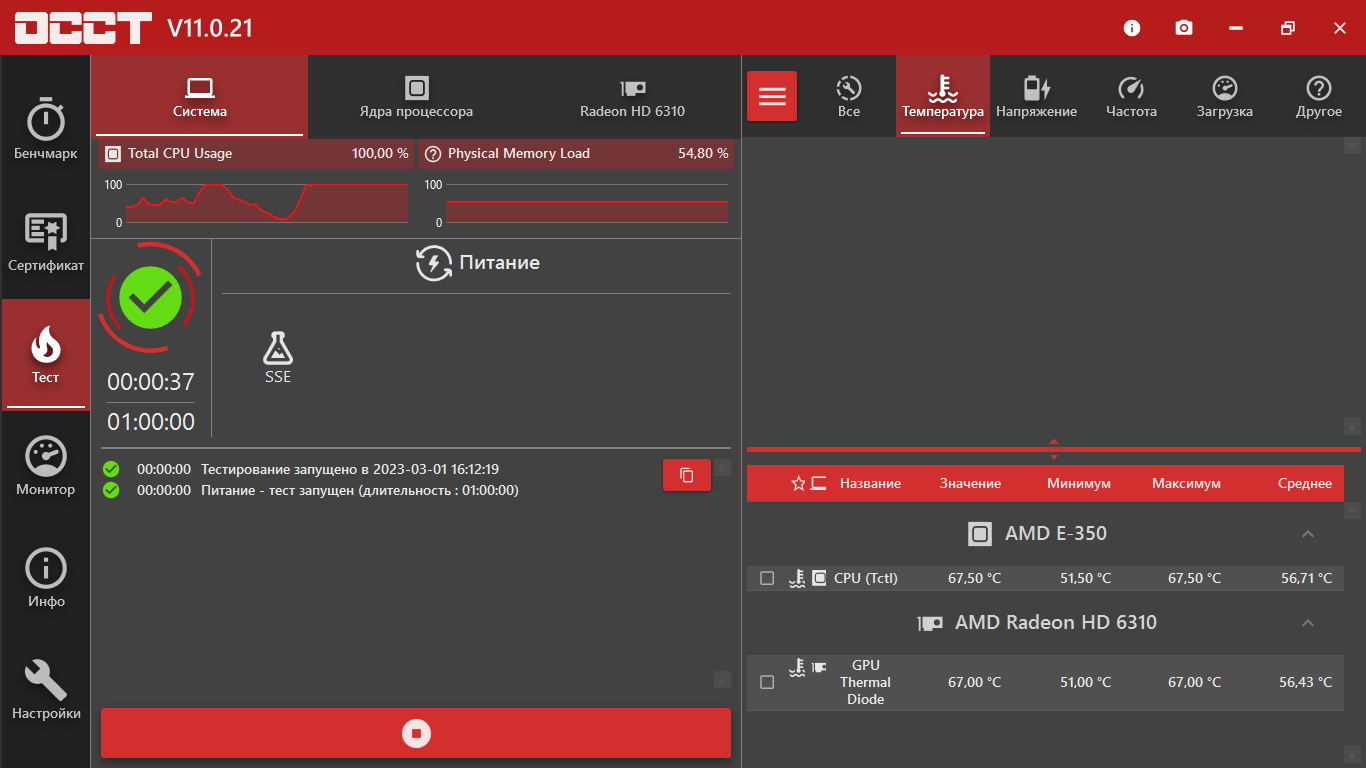1366x768 pixels.
Task: Select the Напряжение sensor tab
Action: (1036, 96)
